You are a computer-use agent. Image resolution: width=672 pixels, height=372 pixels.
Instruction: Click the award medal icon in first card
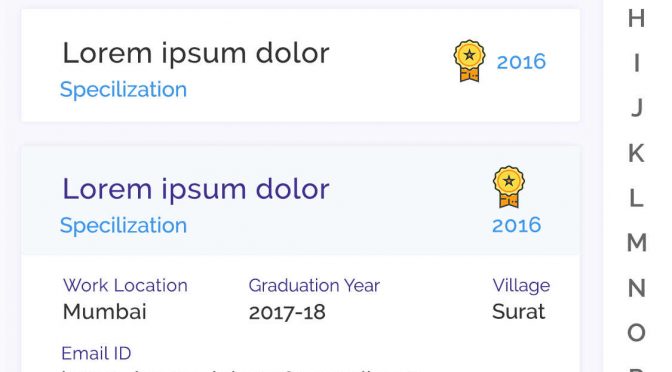(x=469, y=61)
